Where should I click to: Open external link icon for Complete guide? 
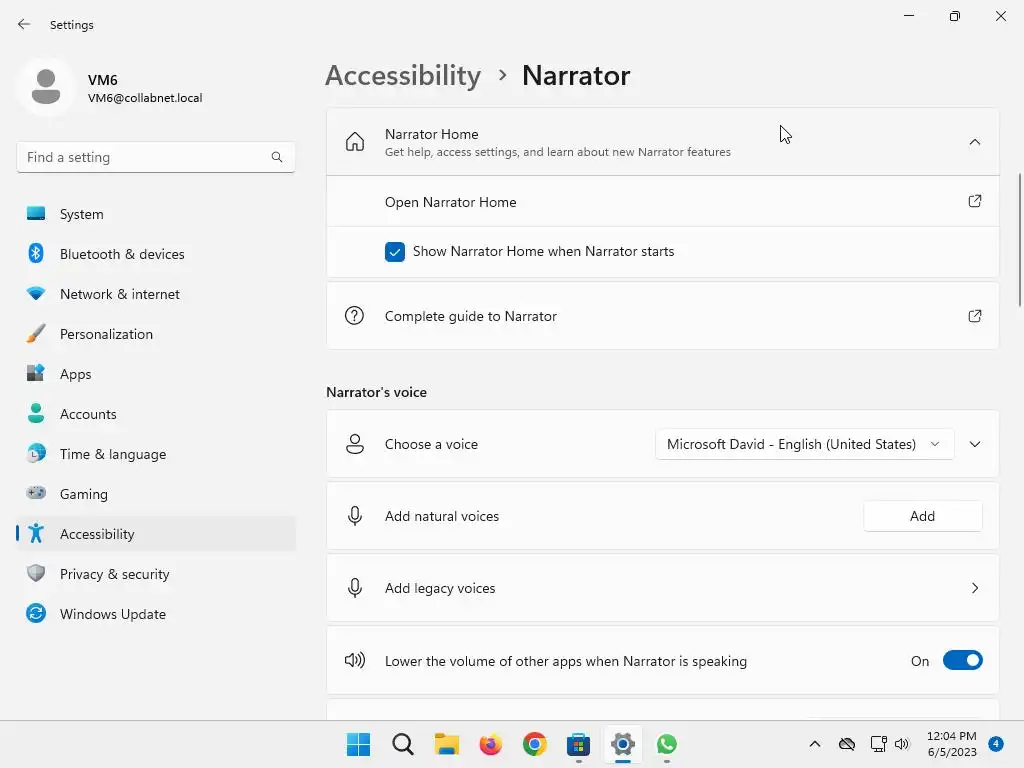point(974,316)
